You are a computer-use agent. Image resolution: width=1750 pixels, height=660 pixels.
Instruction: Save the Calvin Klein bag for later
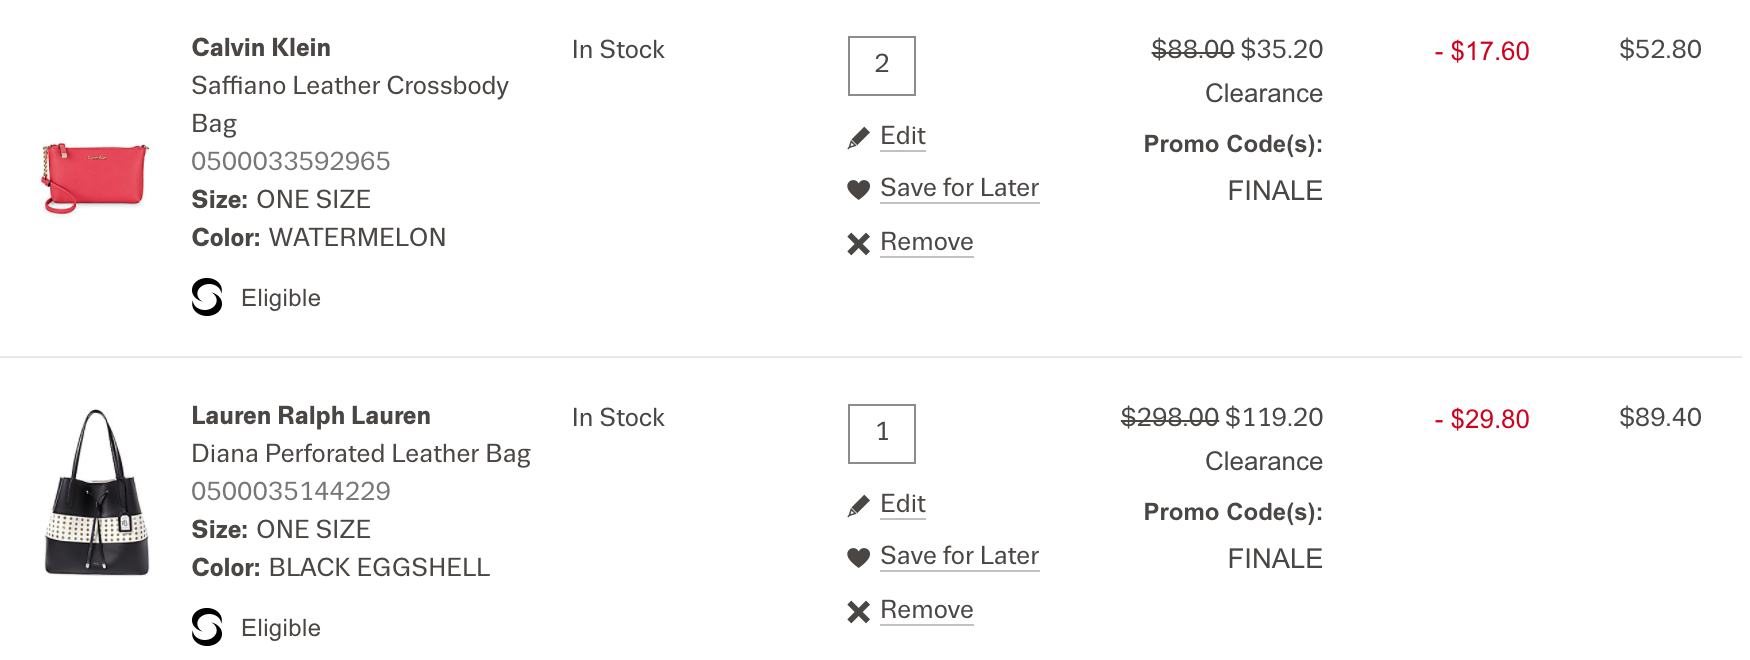(x=959, y=188)
